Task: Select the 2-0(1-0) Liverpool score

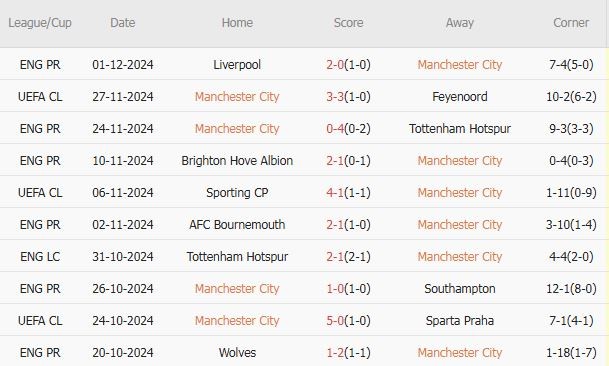Action: 348,64
